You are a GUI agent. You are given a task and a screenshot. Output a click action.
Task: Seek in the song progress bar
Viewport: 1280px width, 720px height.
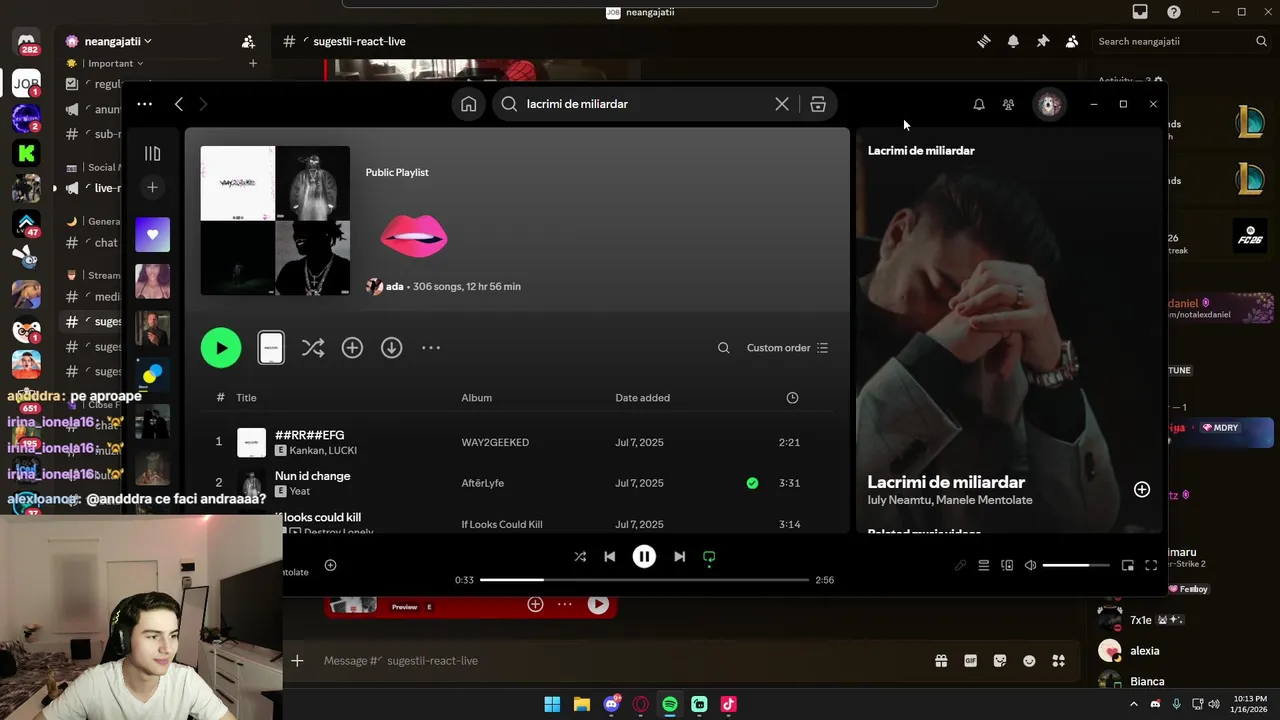point(644,580)
